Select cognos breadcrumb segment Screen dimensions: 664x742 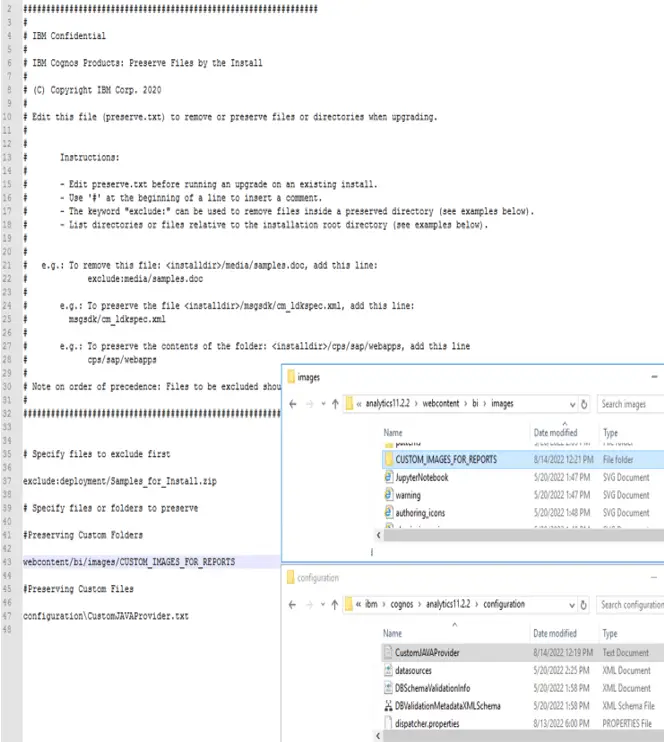coord(401,604)
